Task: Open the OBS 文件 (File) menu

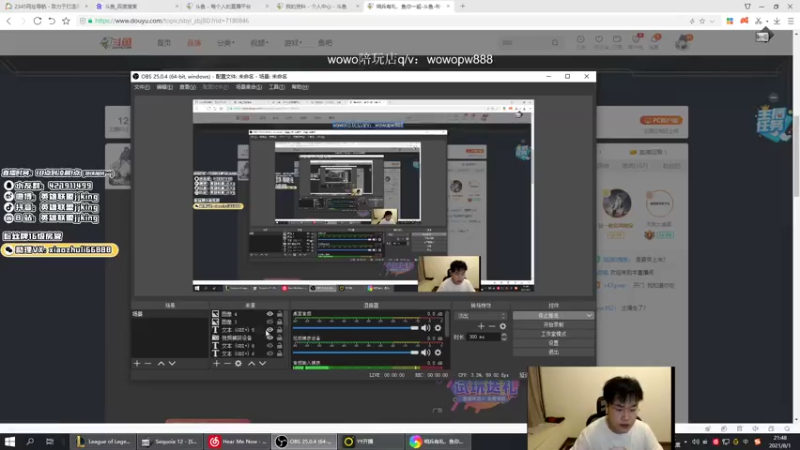Action: click(141, 87)
